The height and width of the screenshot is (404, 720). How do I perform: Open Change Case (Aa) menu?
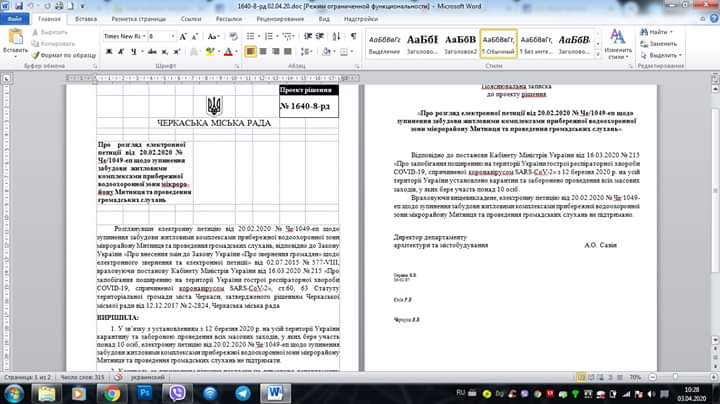pos(213,36)
